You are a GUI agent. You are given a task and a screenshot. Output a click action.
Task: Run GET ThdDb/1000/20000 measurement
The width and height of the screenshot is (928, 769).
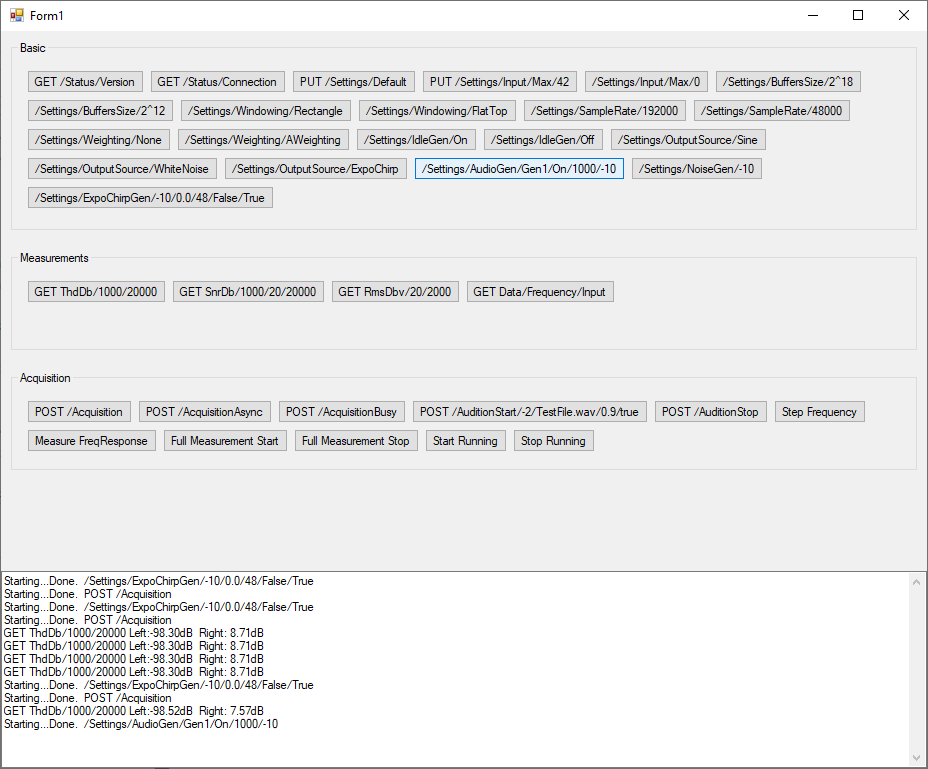(x=96, y=291)
